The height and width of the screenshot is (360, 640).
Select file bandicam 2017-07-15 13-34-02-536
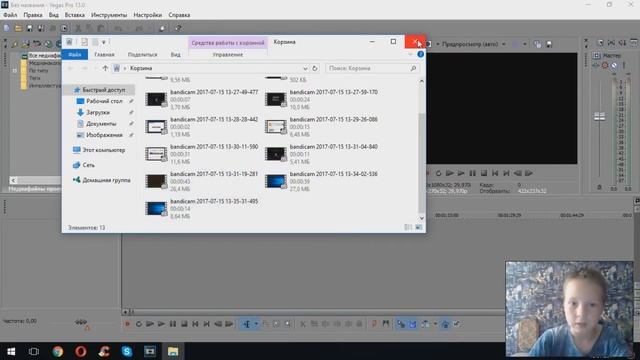pos(322,181)
